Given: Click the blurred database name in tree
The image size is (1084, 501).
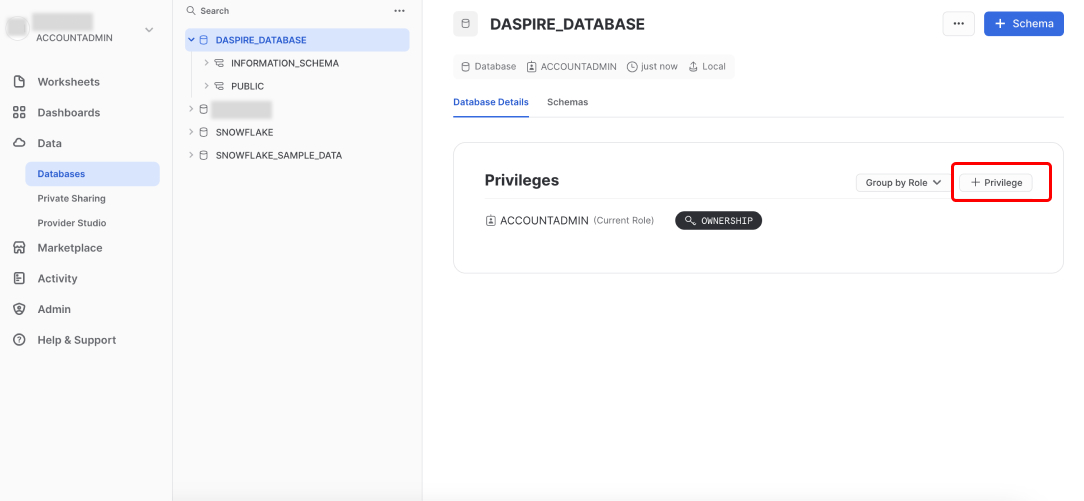Looking at the screenshot, I should coord(241,109).
